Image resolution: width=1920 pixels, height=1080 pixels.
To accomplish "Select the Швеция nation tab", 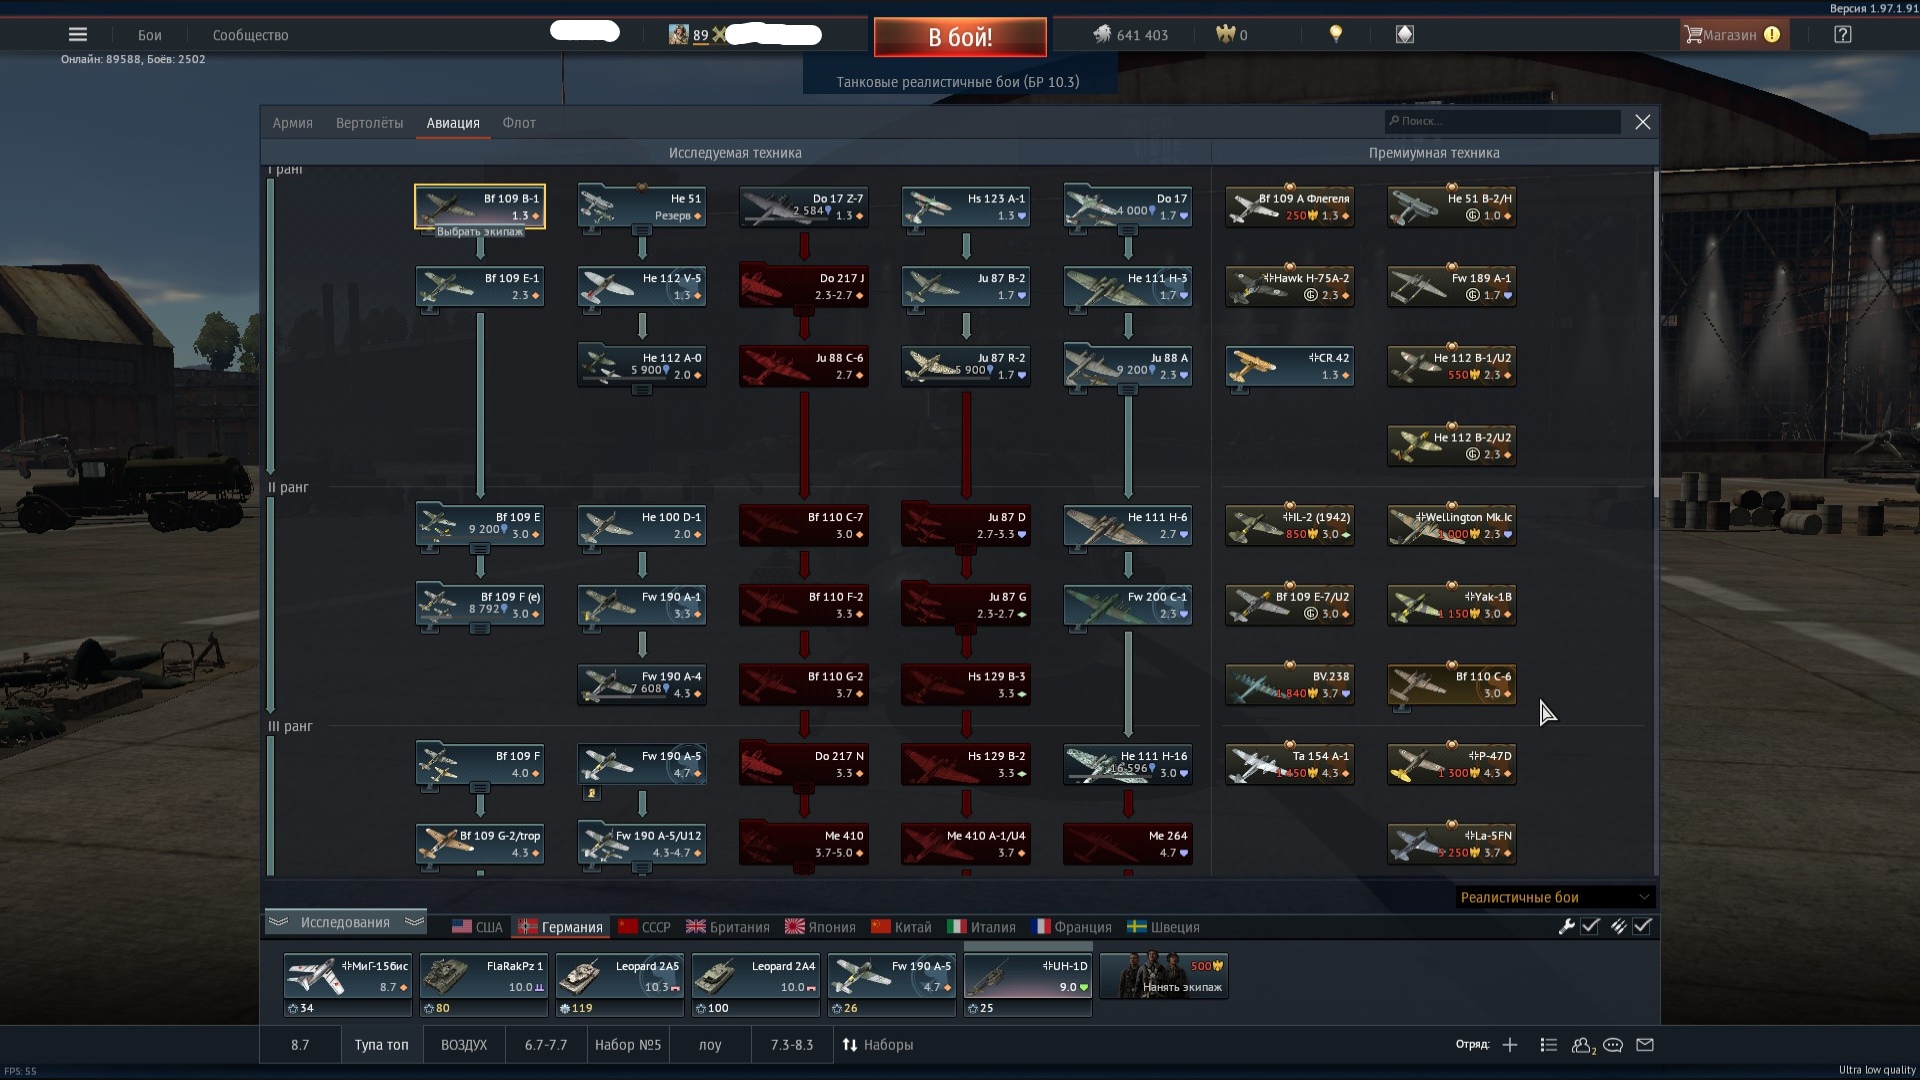I will pyautogui.click(x=1163, y=927).
